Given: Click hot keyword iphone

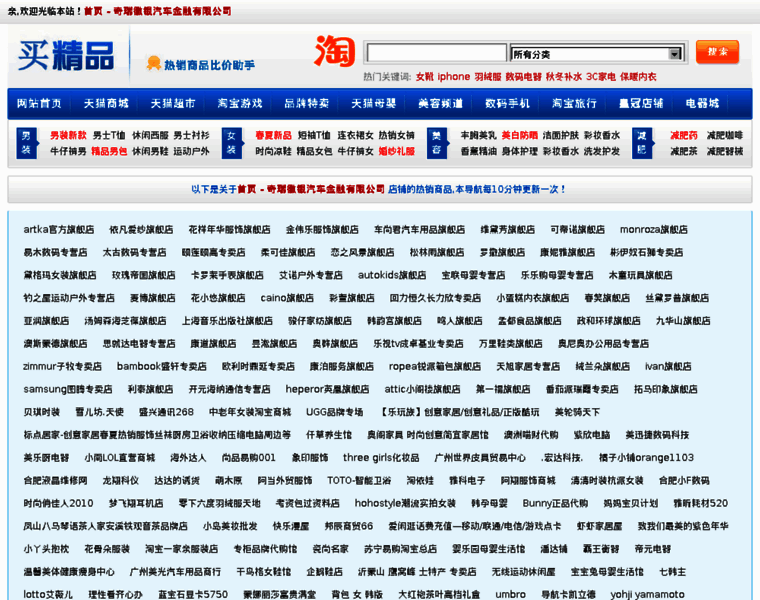Looking at the screenshot, I should 454,77.
